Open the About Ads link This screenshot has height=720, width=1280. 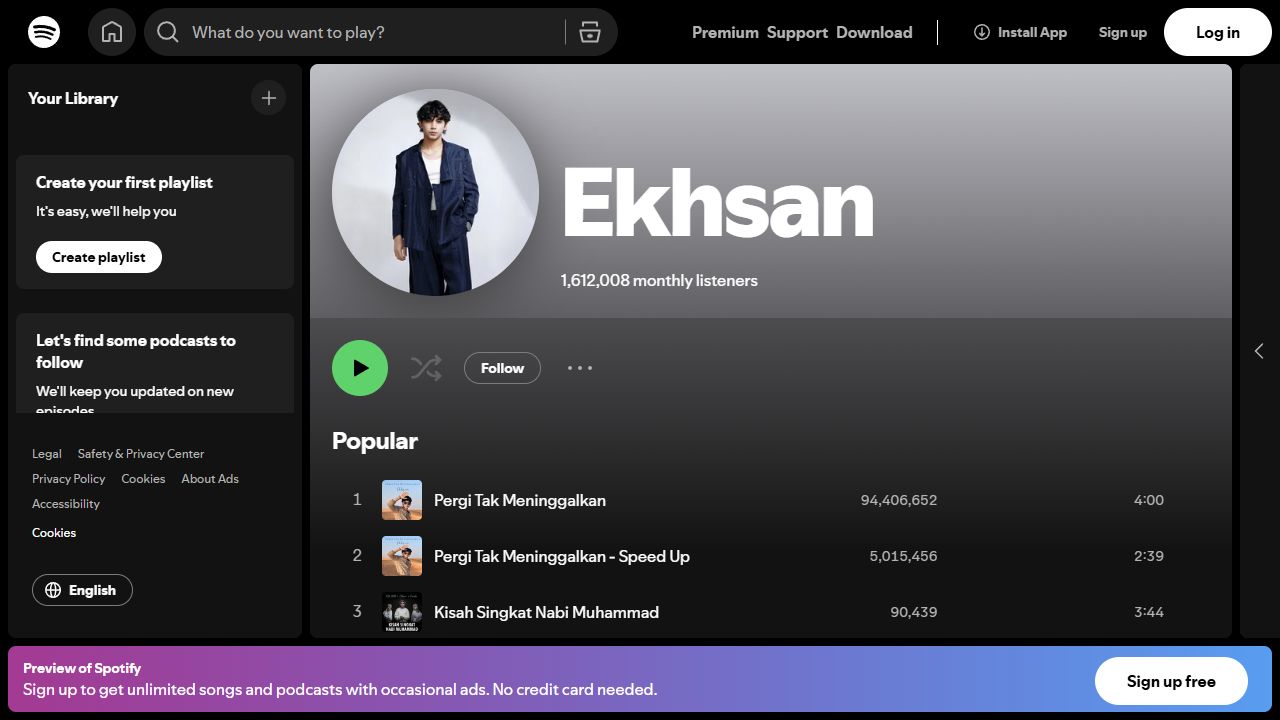[210, 479]
